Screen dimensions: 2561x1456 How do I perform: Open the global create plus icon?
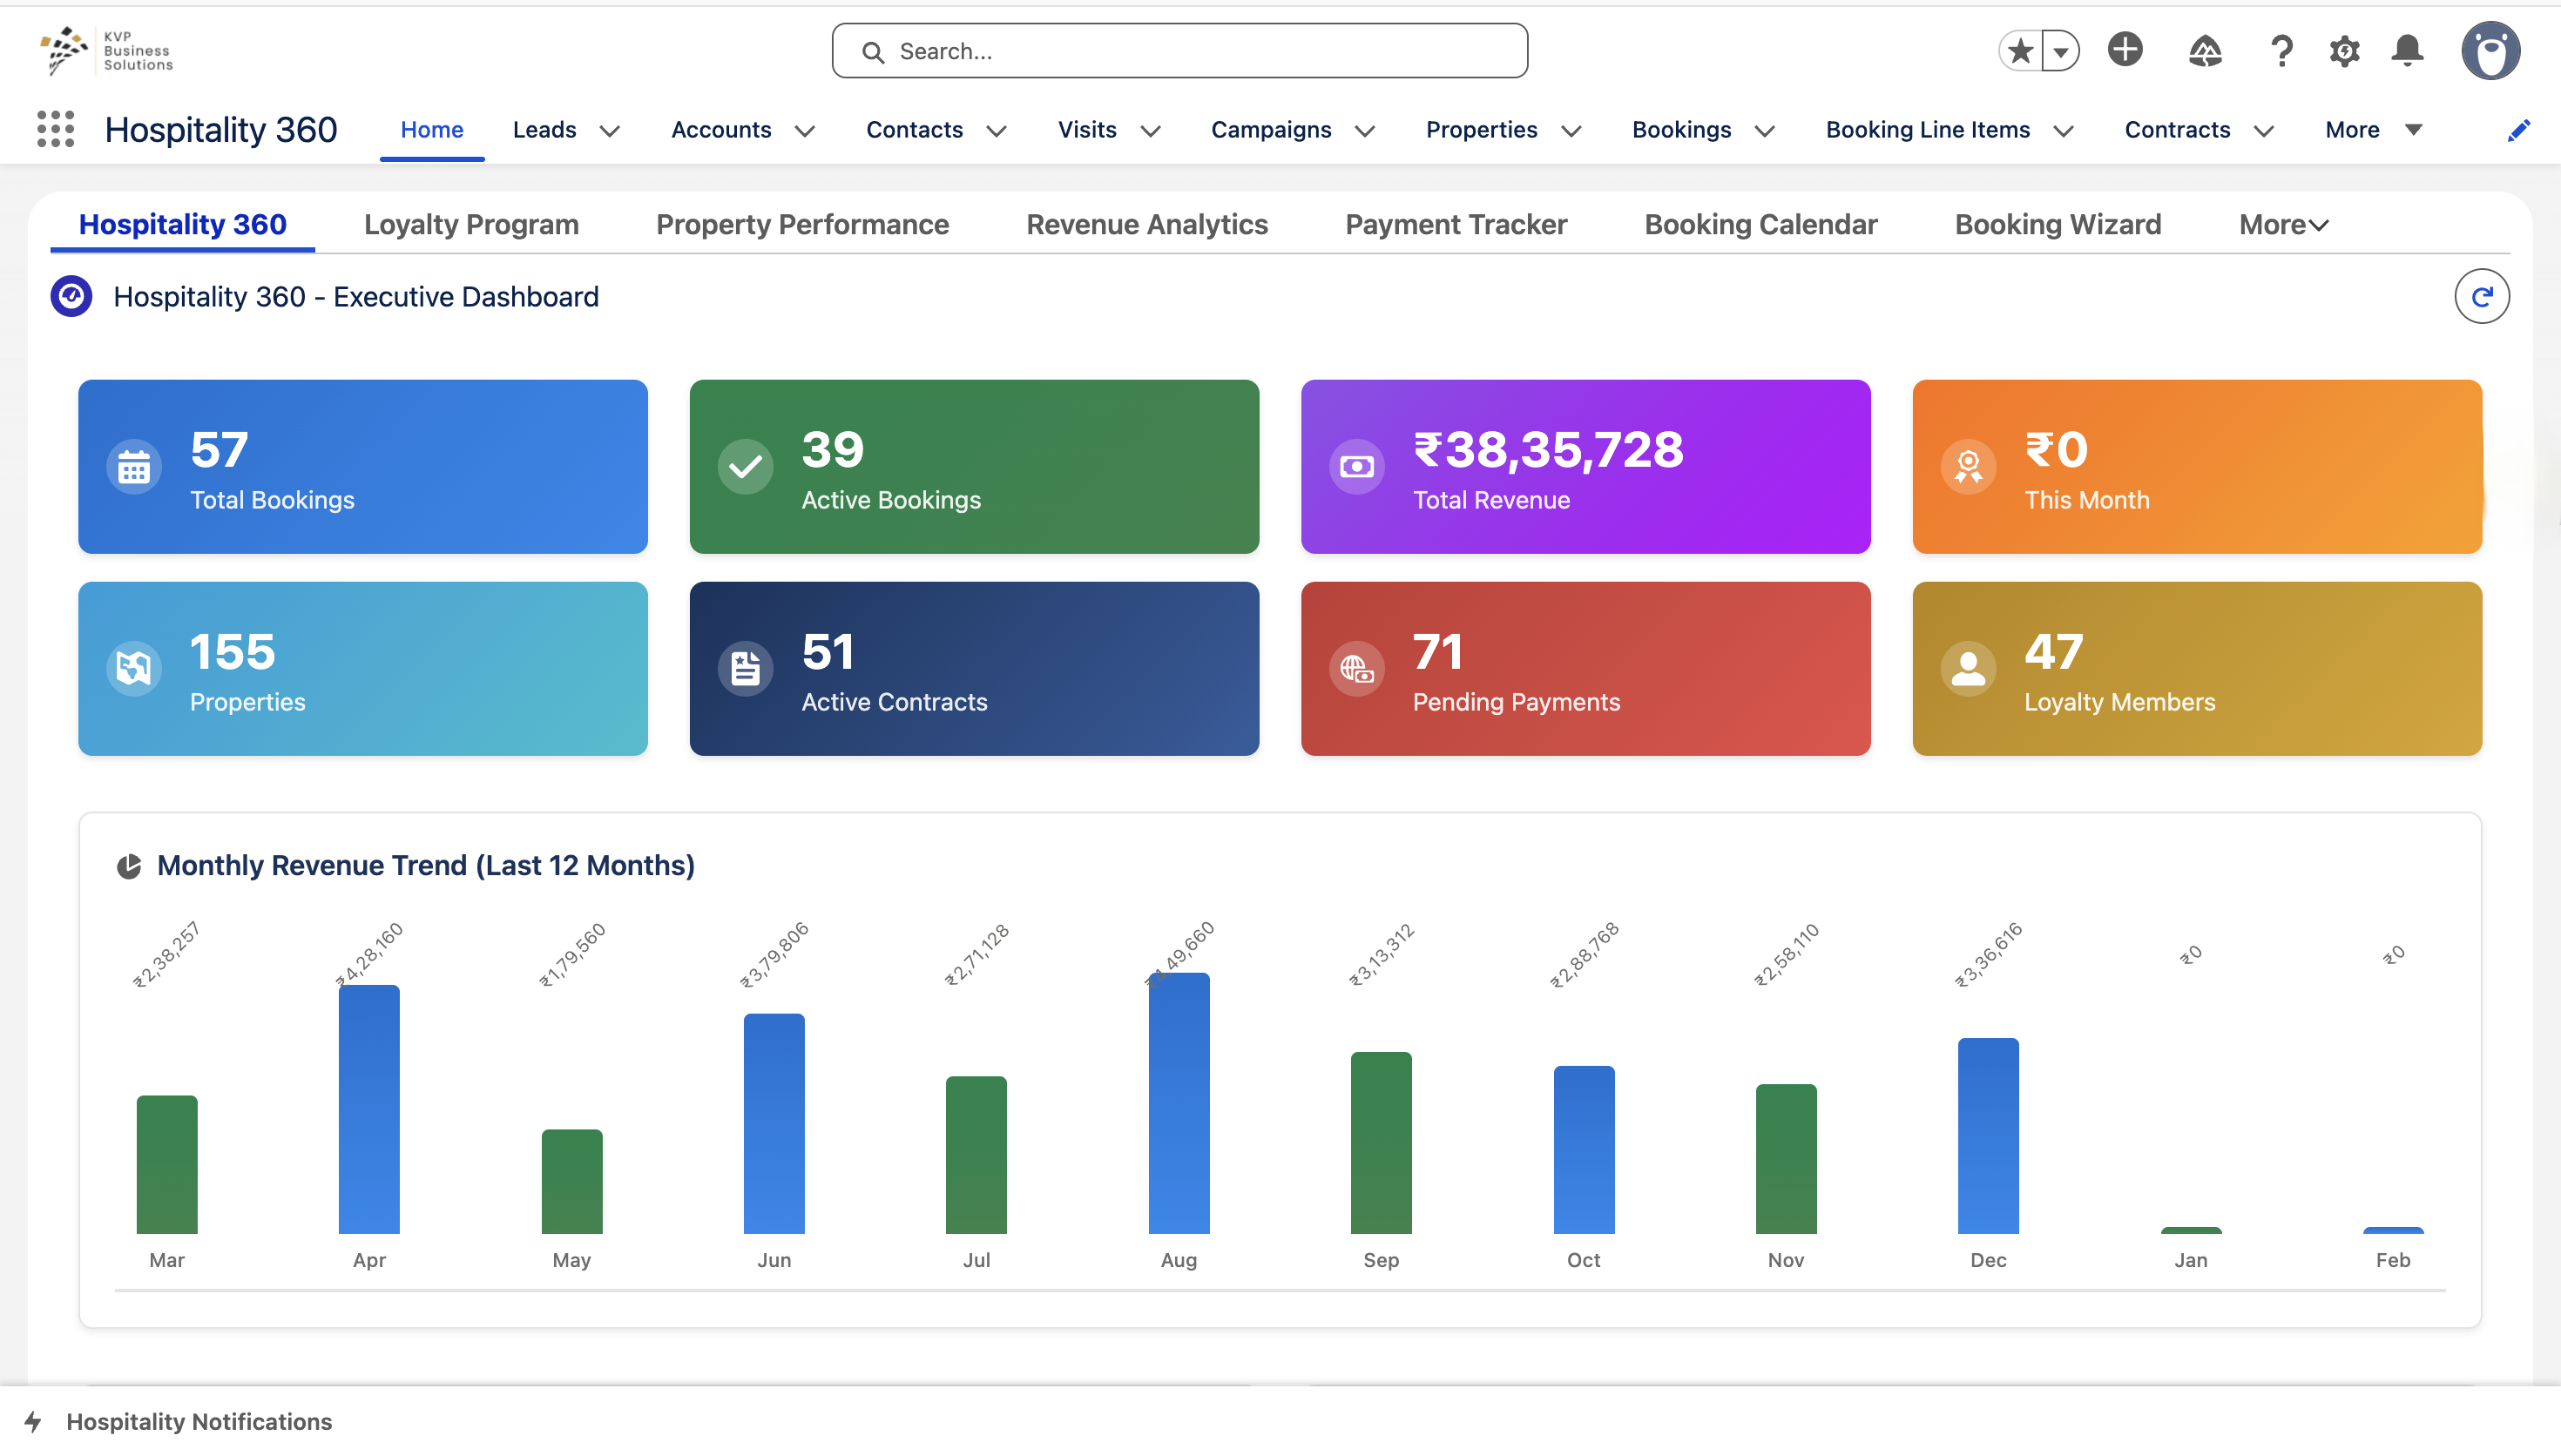pyautogui.click(x=2125, y=50)
